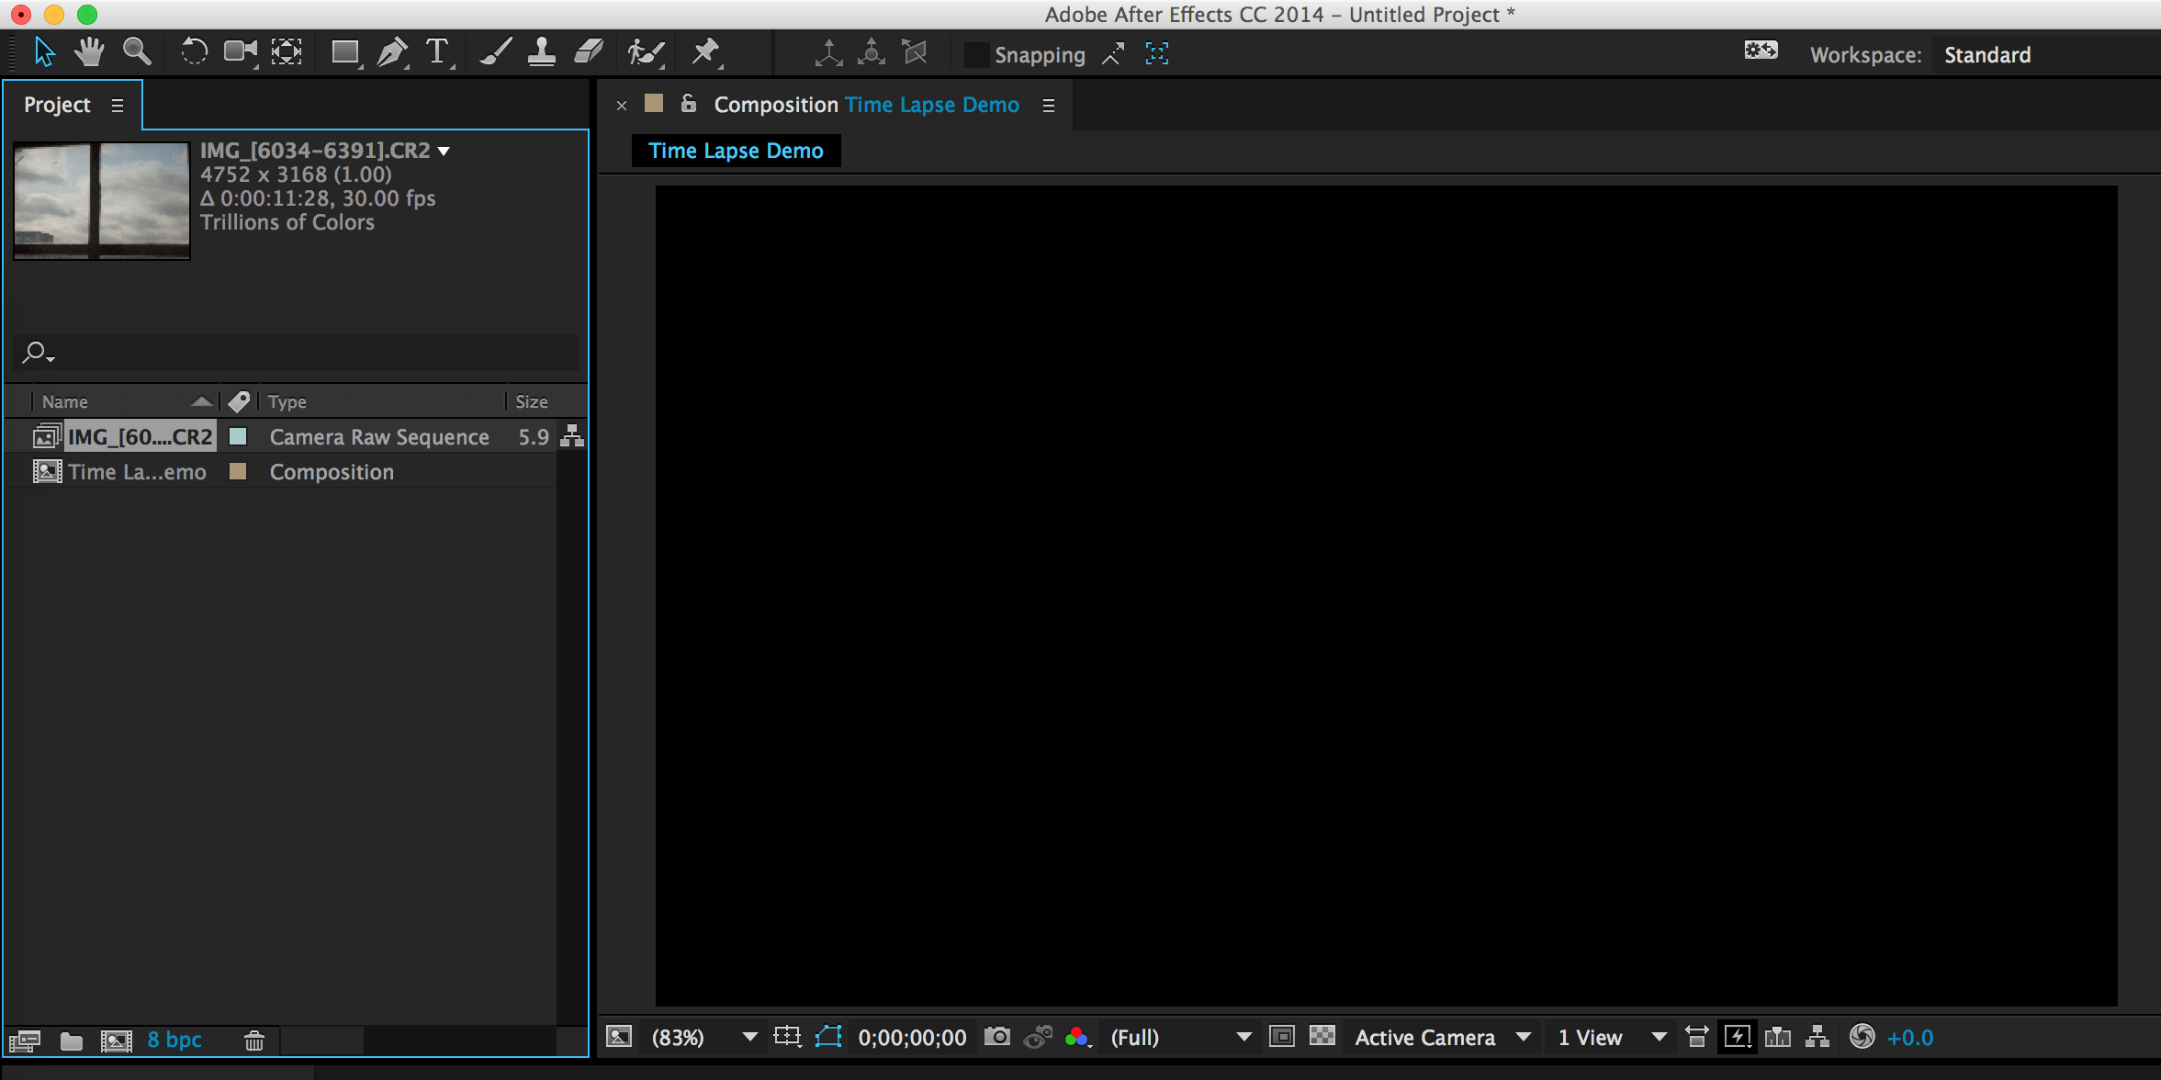Select the IMG_[60....CR2 sequence item
Image resolution: width=2161 pixels, height=1080 pixels.
(x=140, y=437)
